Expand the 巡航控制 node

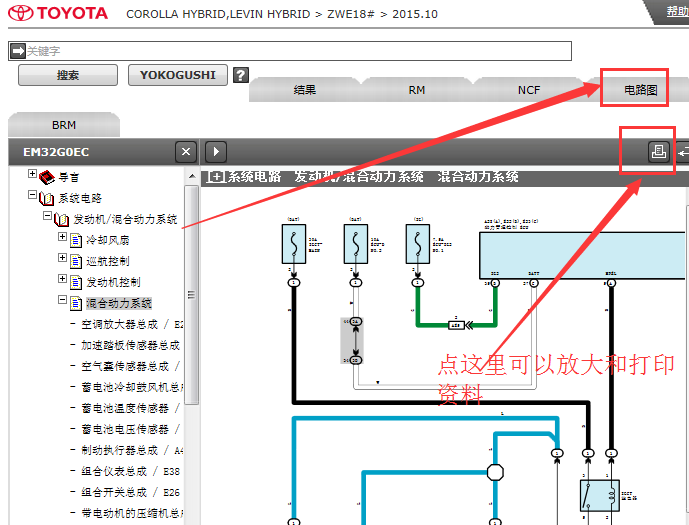(x=62, y=257)
